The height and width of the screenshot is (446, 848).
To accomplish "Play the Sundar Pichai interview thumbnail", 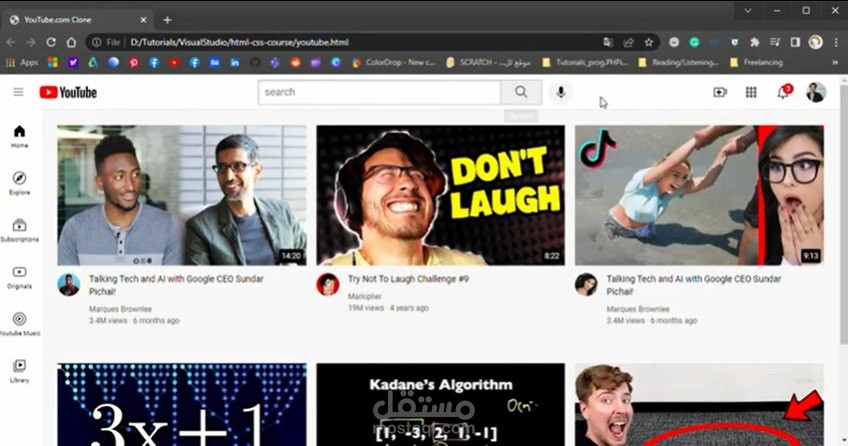I will (182, 195).
